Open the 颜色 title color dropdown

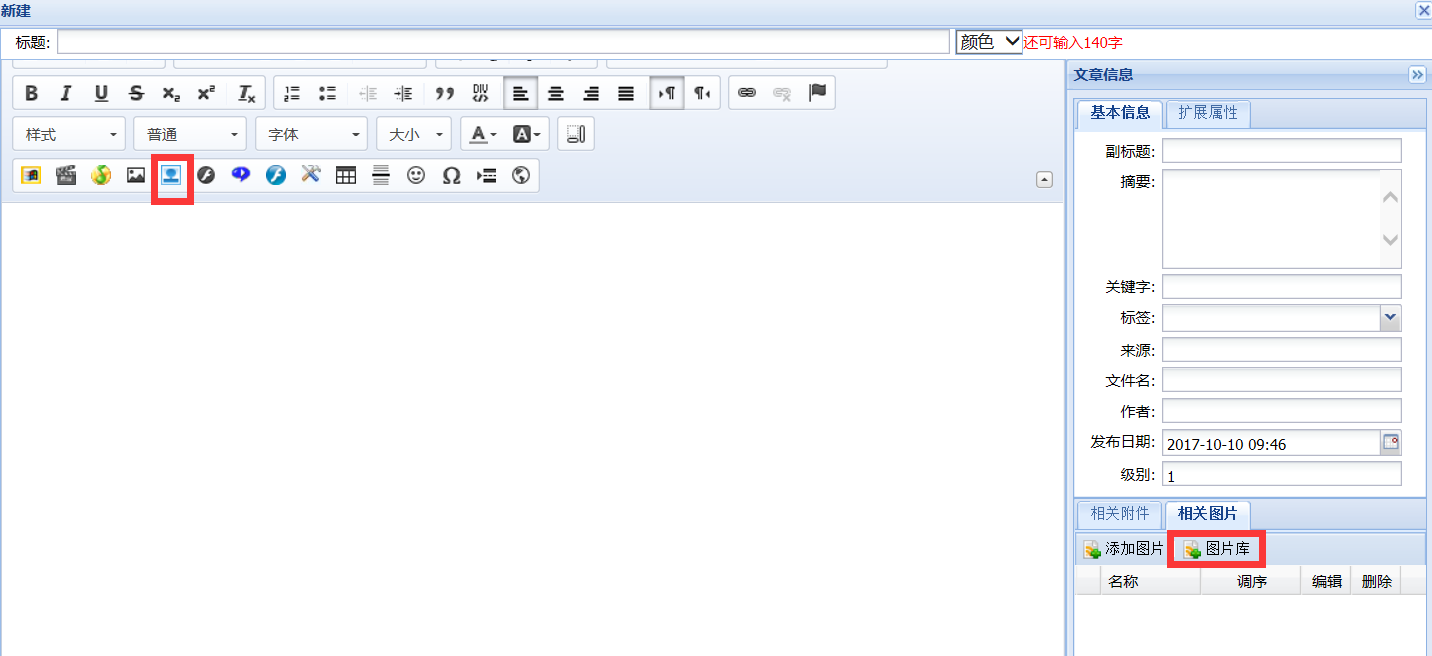pyautogui.click(x=989, y=41)
